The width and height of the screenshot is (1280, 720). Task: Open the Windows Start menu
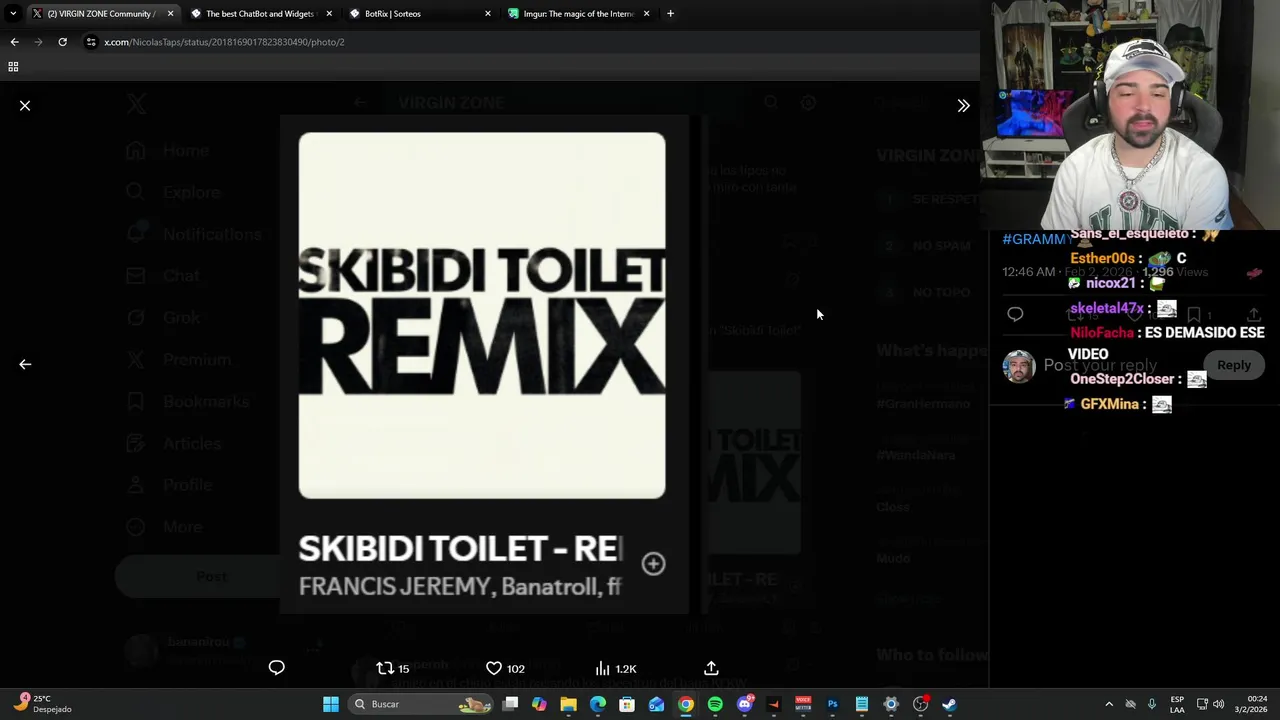[331, 704]
